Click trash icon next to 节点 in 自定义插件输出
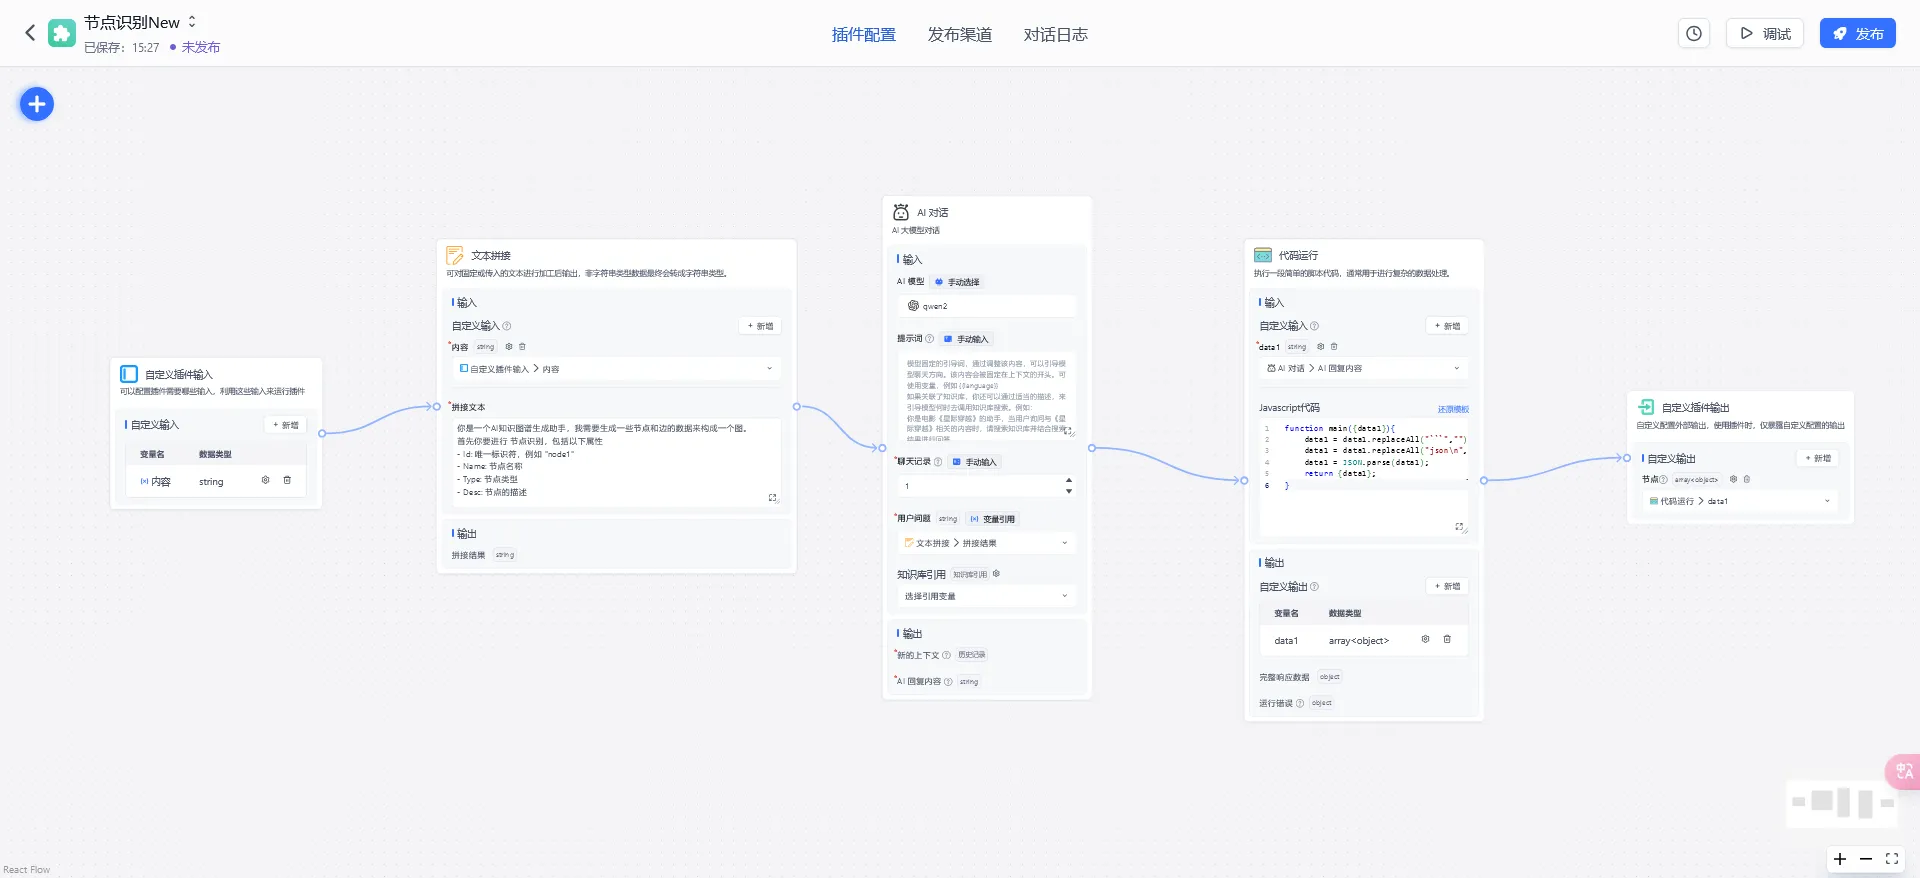 (1747, 479)
